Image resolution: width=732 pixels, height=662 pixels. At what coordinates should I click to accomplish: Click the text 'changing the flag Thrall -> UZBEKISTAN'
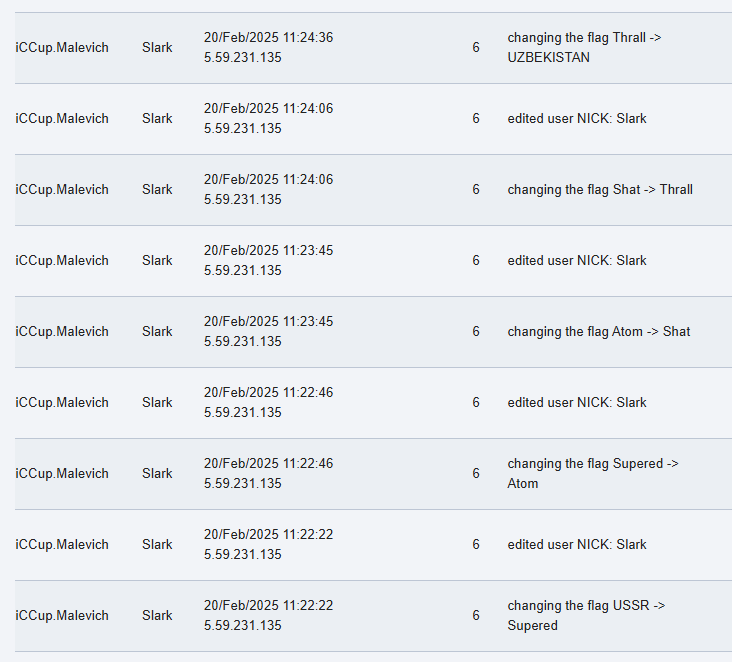tap(584, 47)
